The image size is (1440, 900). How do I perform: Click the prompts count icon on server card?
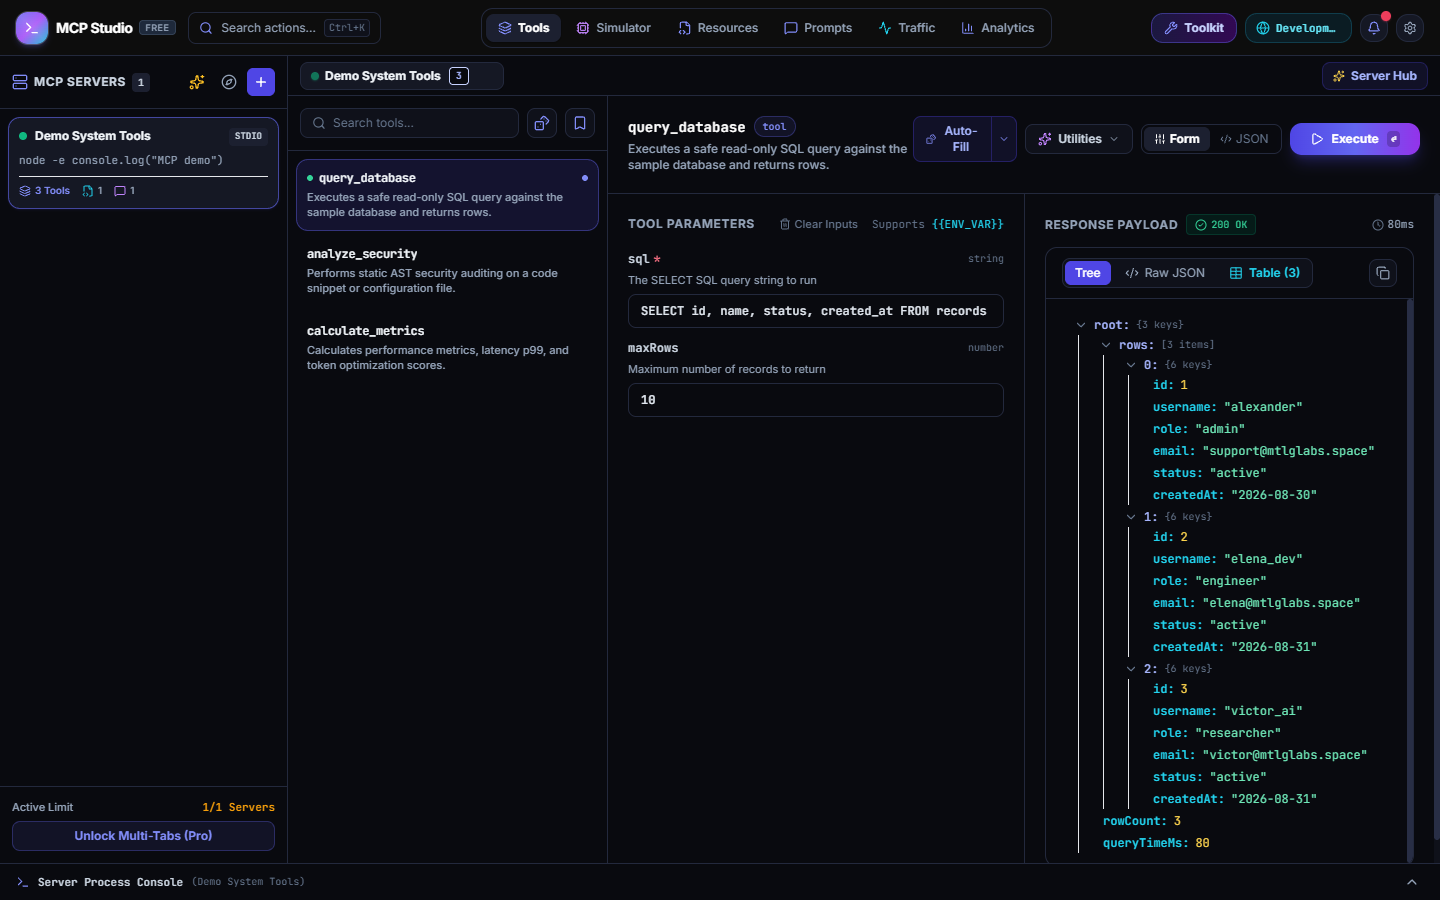coord(124,191)
